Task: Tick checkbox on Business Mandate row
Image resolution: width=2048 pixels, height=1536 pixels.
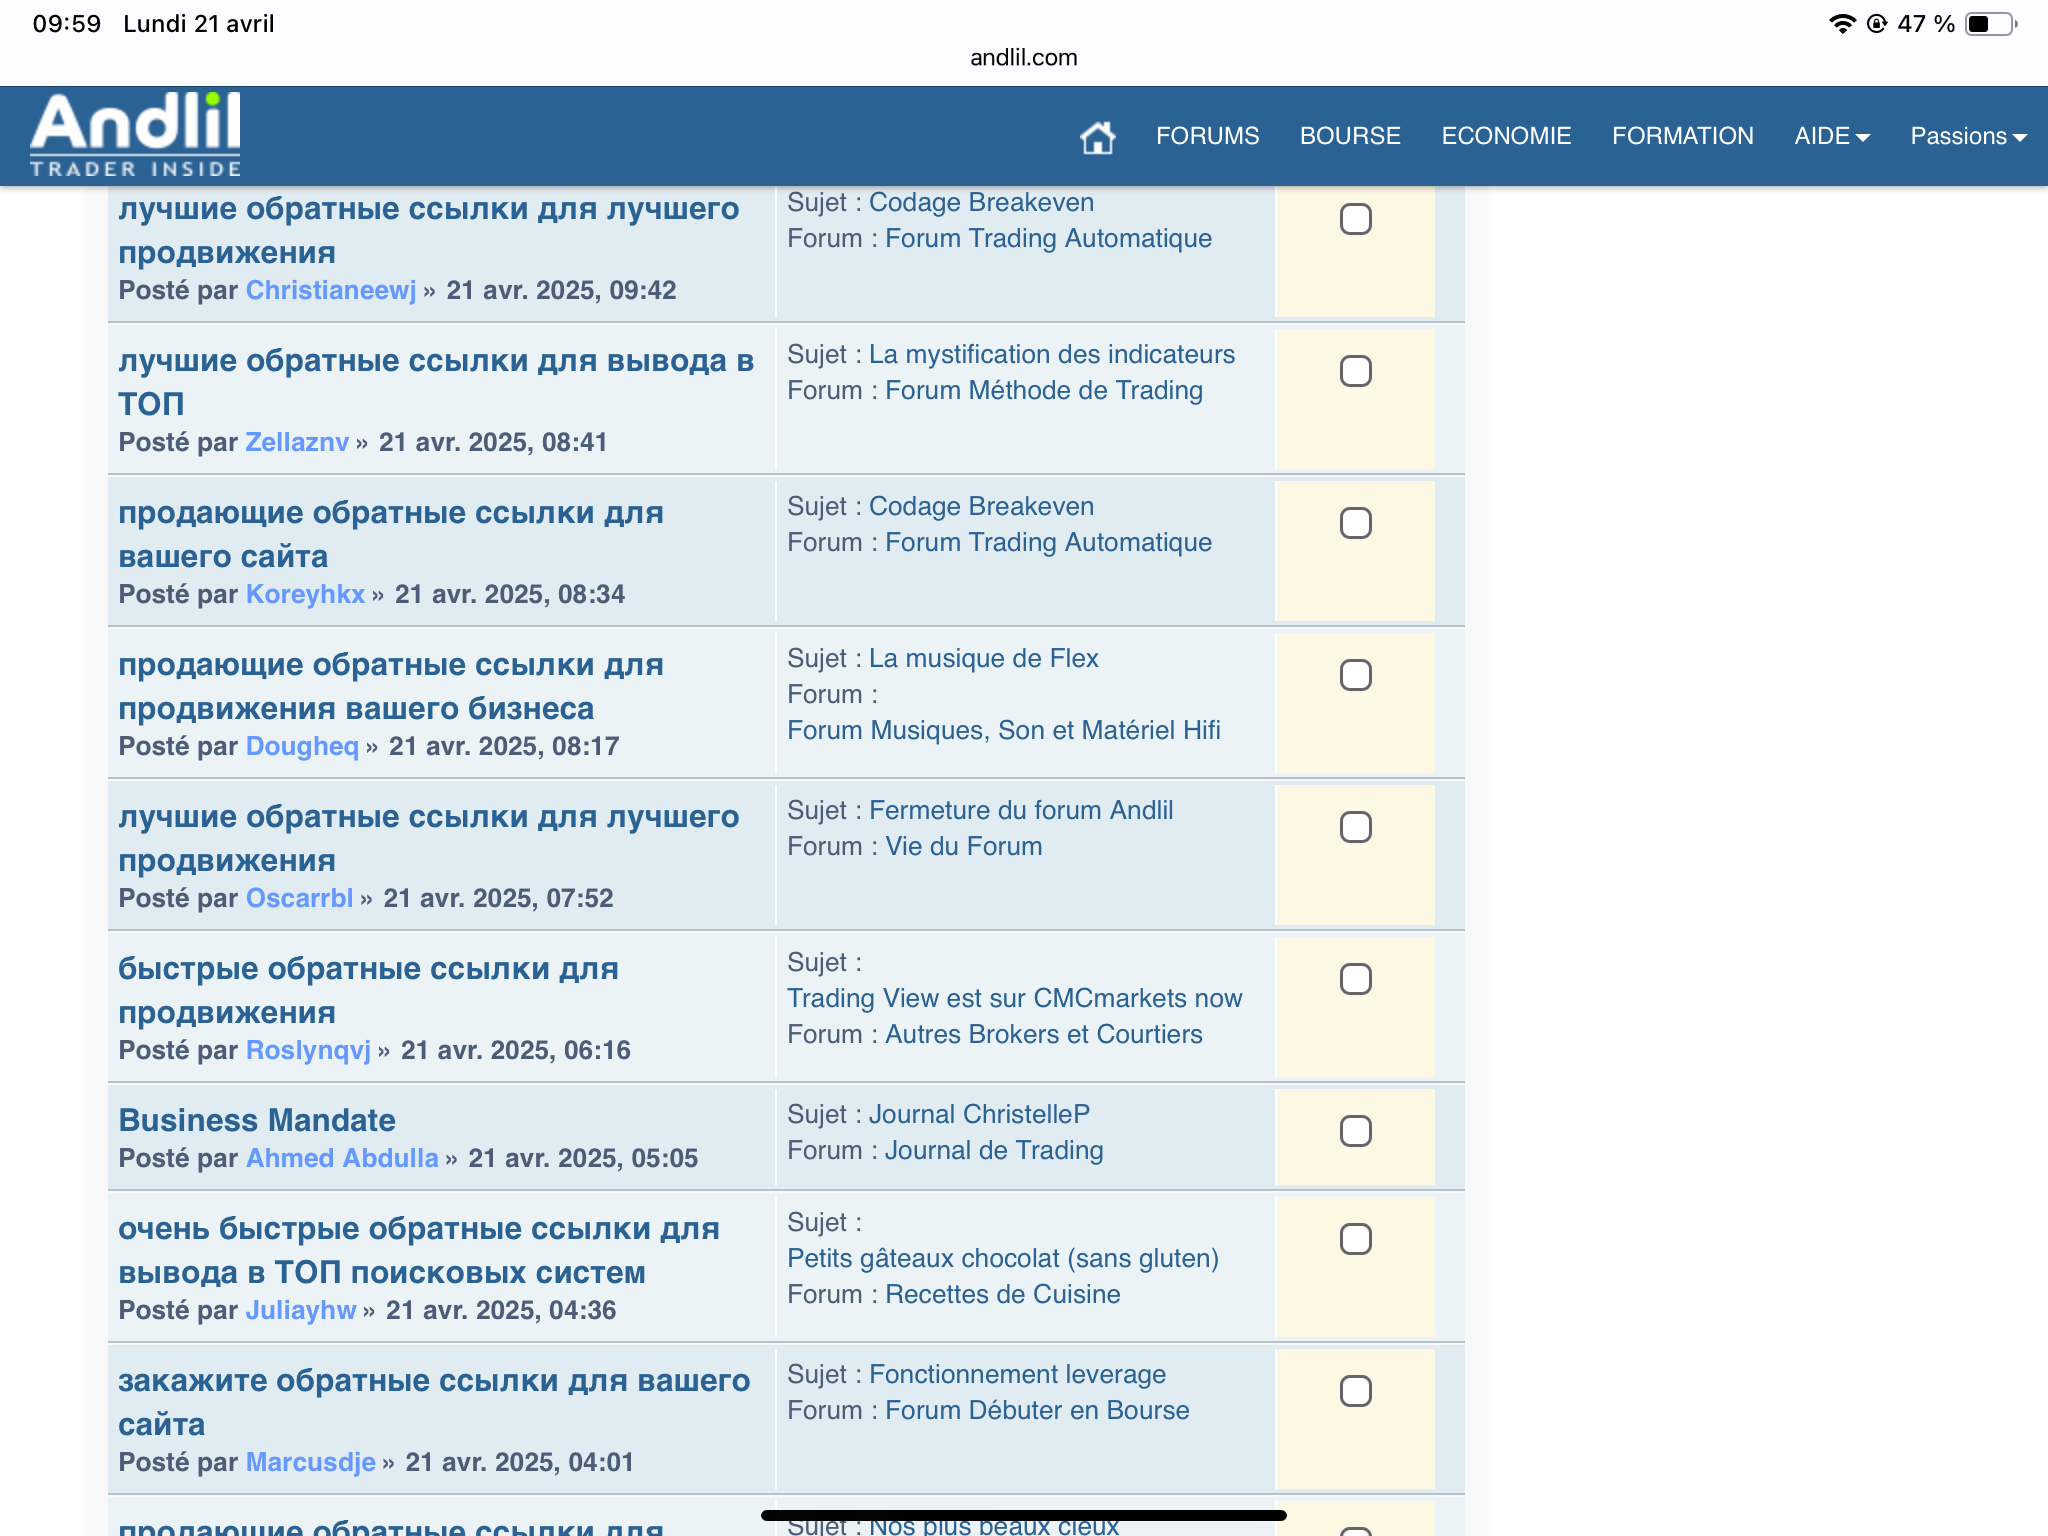Action: coord(1355,1132)
